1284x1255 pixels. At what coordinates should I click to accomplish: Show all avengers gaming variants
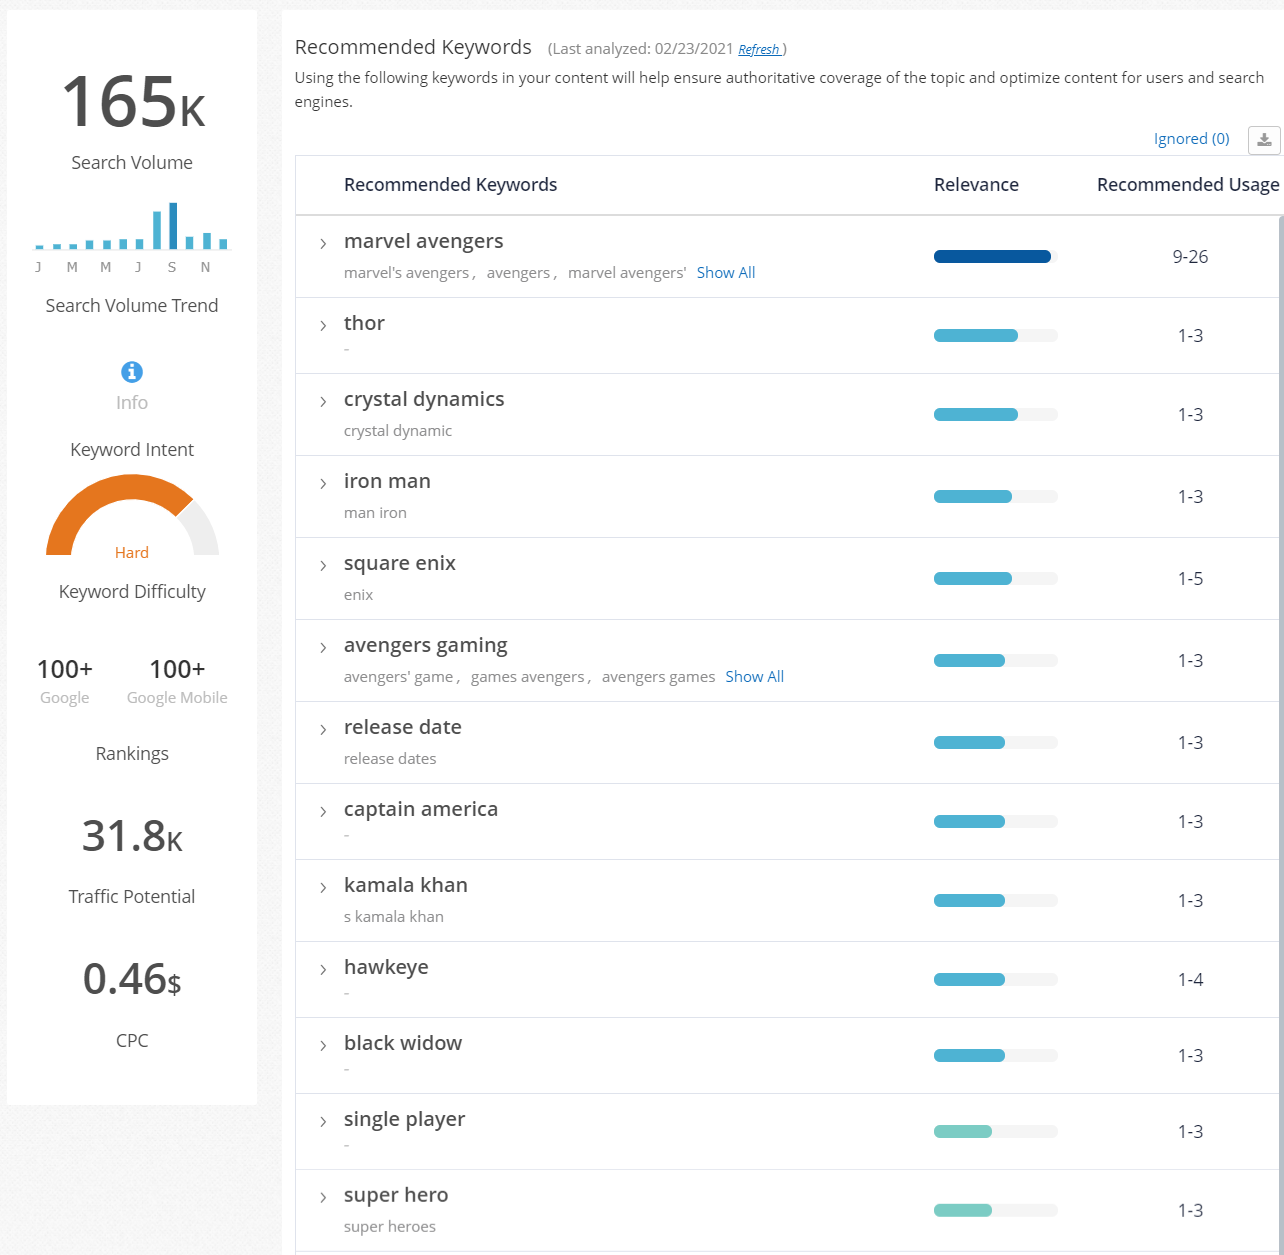[755, 677]
